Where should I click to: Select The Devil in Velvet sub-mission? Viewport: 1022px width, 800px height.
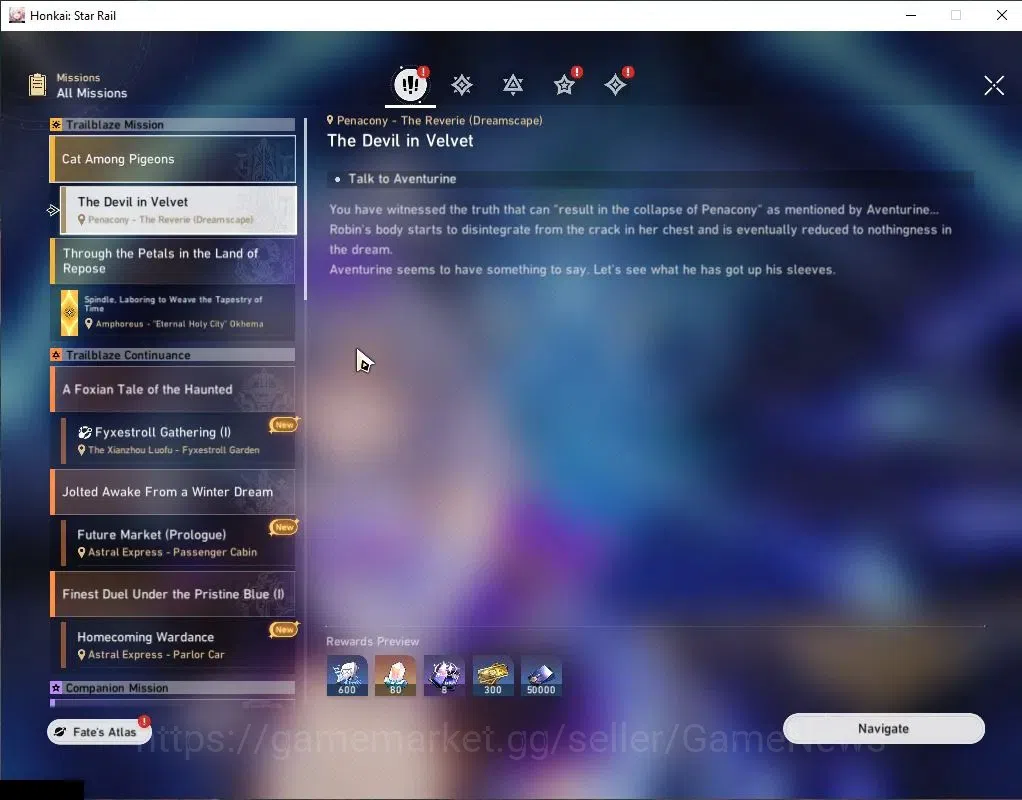coord(178,210)
